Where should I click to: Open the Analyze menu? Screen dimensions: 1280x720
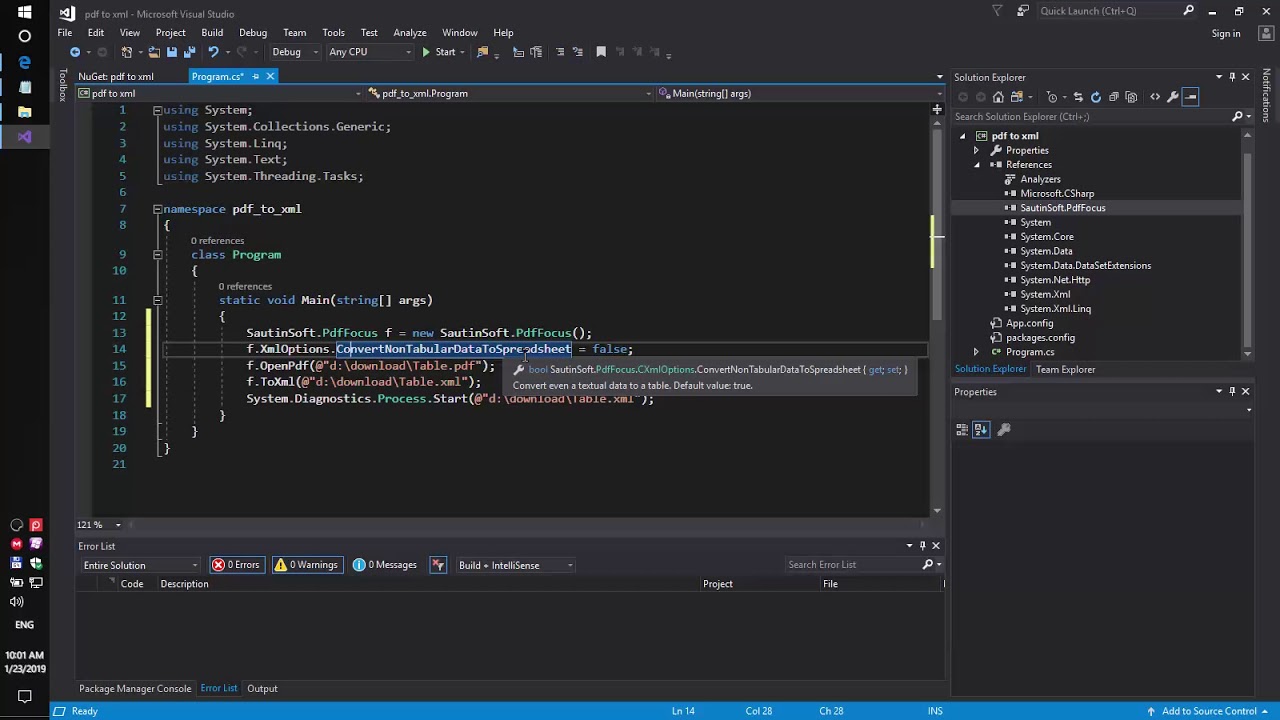pyautogui.click(x=410, y=33)
